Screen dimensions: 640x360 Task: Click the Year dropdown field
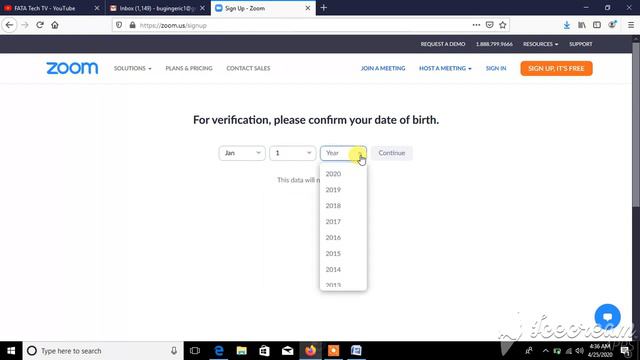coord(343,153)
